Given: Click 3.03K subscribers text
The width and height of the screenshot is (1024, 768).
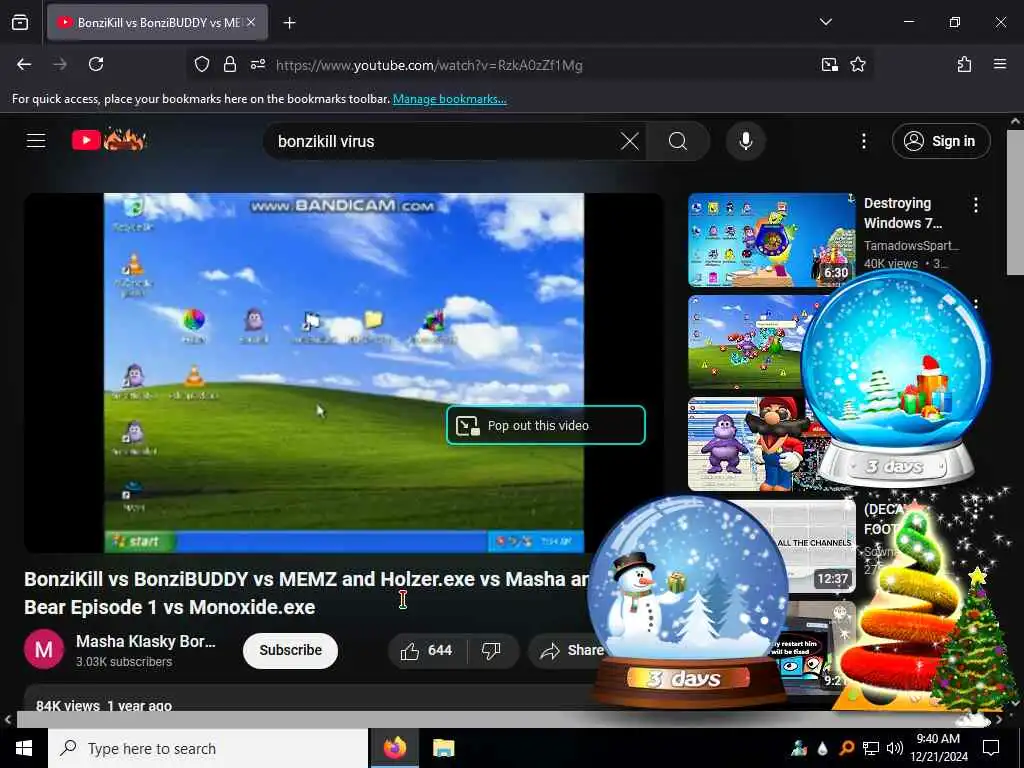Looking at the screenshot, I should (124, 662).
